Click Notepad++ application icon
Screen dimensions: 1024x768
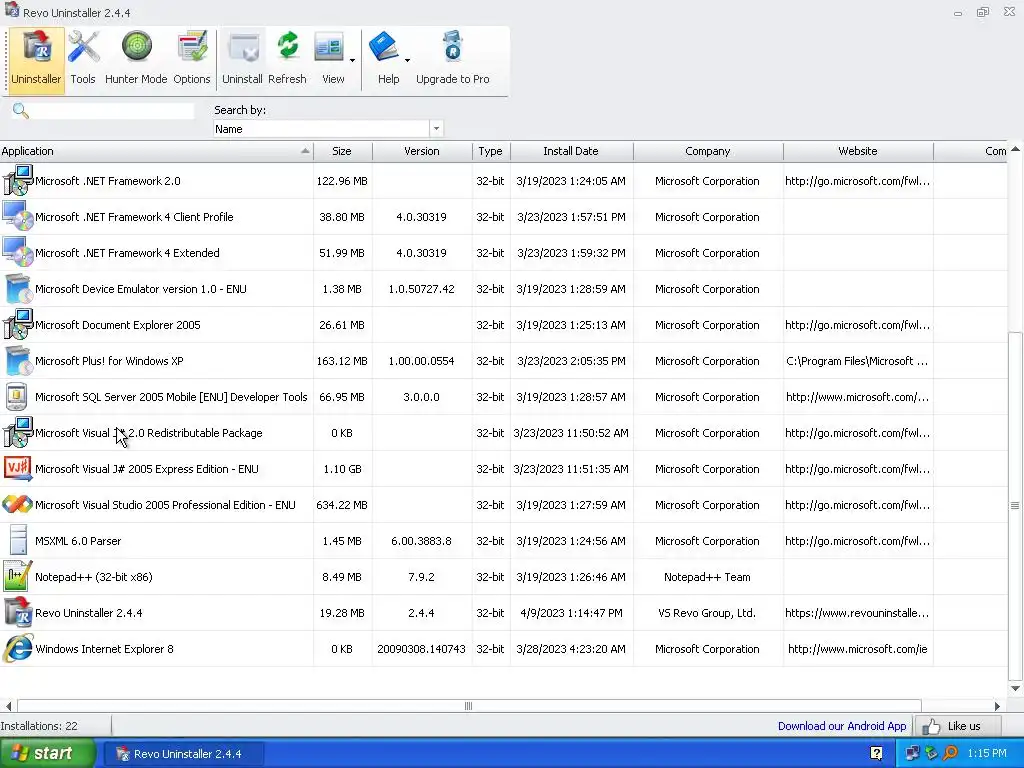pyautogui.click(x=18, y=576)
